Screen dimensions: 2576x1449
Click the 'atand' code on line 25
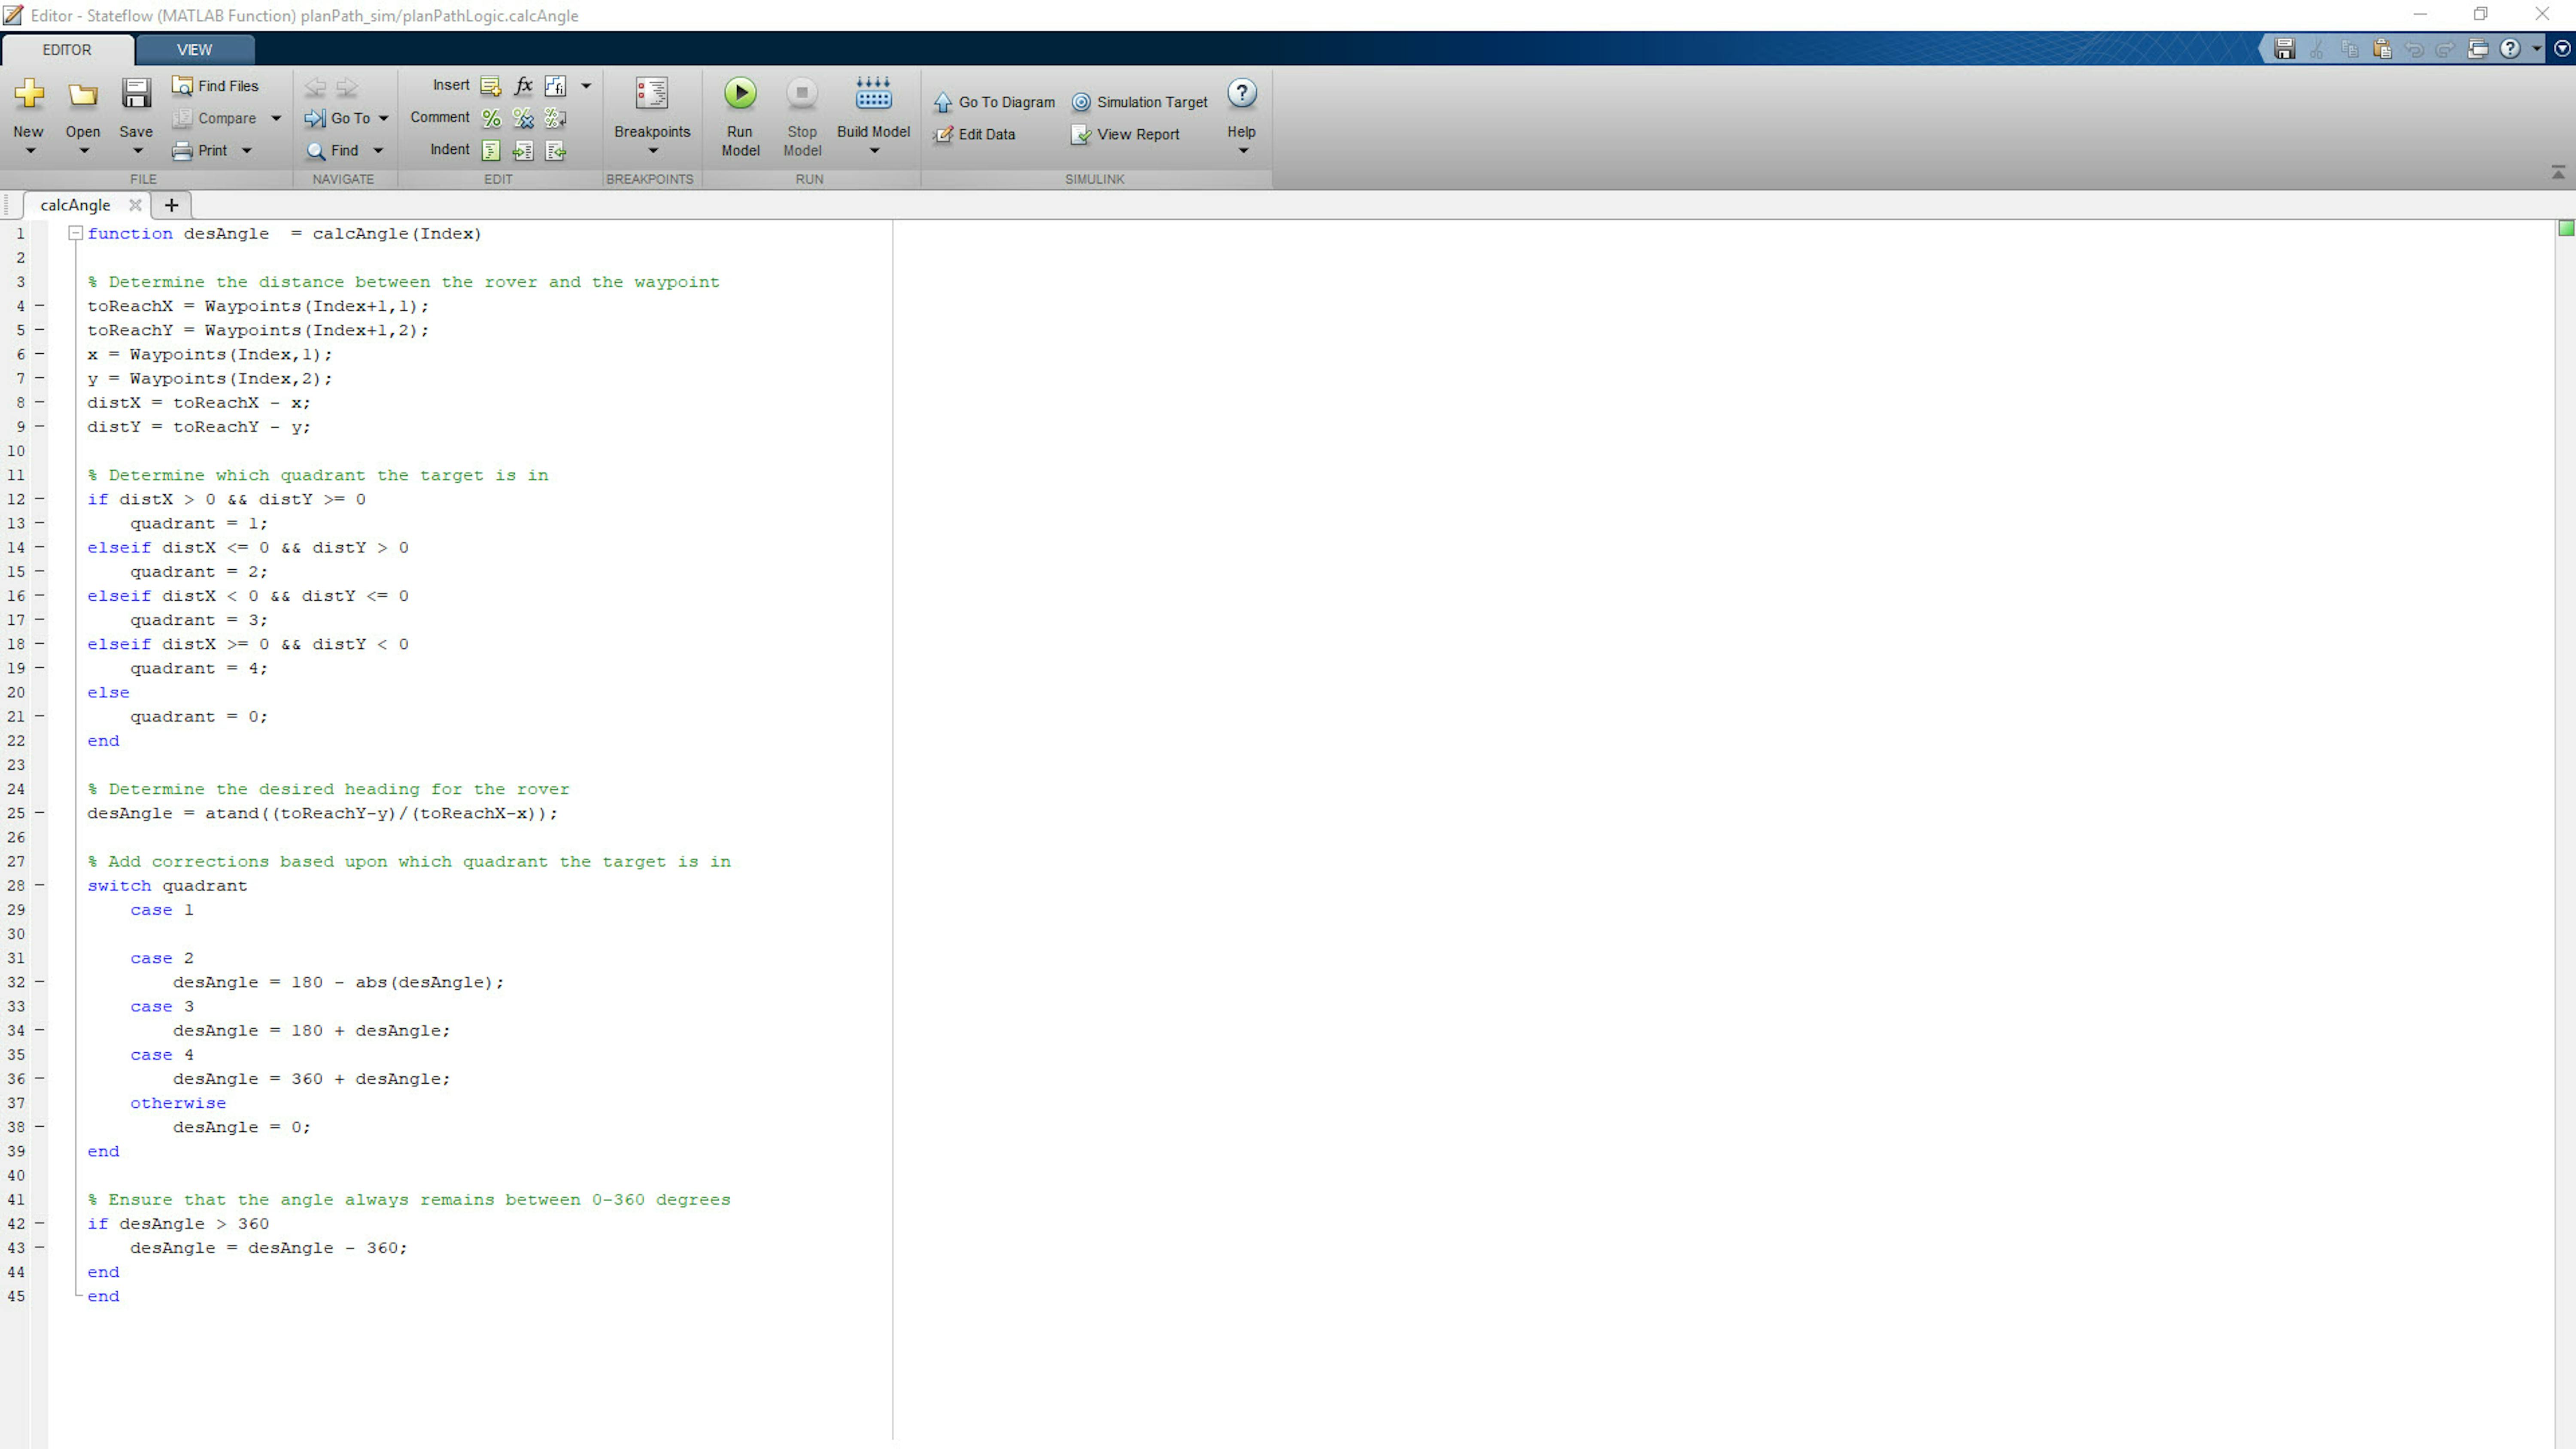point(232,813)
